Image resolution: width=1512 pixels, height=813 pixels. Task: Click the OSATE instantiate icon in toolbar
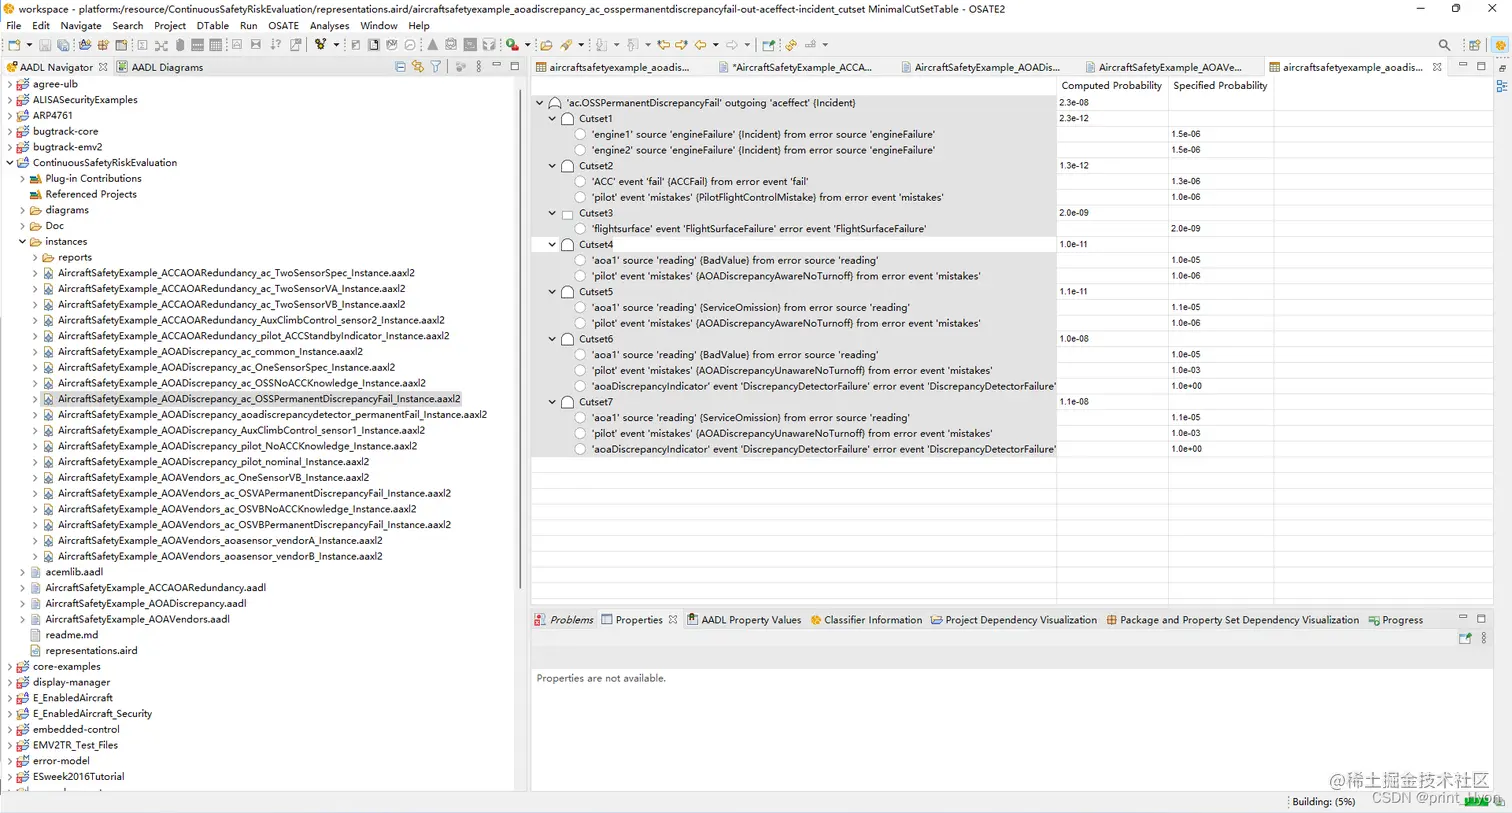pos(320,45)
